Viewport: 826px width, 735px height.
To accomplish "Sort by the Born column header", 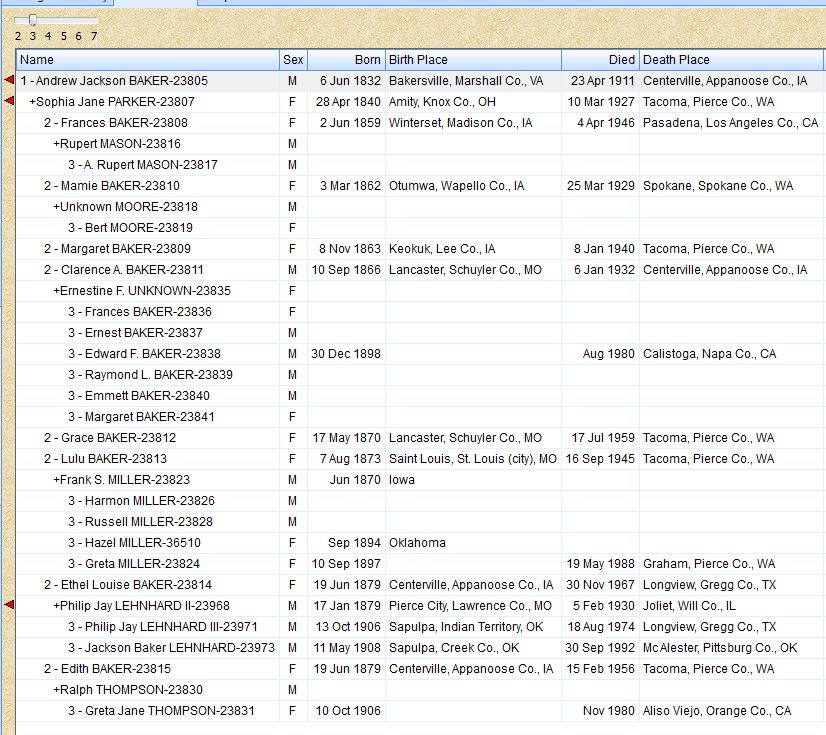I will (346, 60).
